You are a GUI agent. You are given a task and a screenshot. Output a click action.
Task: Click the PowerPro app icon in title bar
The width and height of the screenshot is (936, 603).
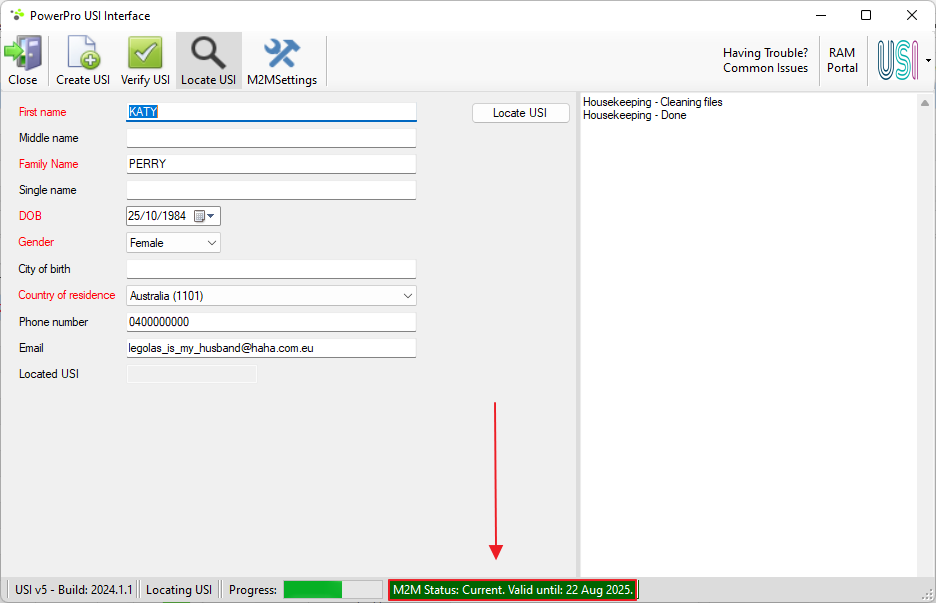point(17,16)
